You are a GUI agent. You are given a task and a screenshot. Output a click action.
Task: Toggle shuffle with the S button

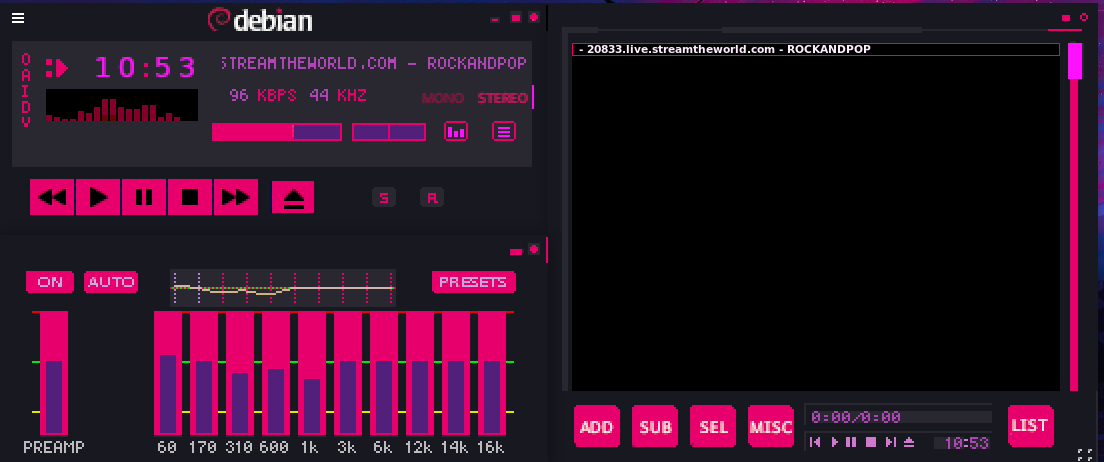(384, 198)
